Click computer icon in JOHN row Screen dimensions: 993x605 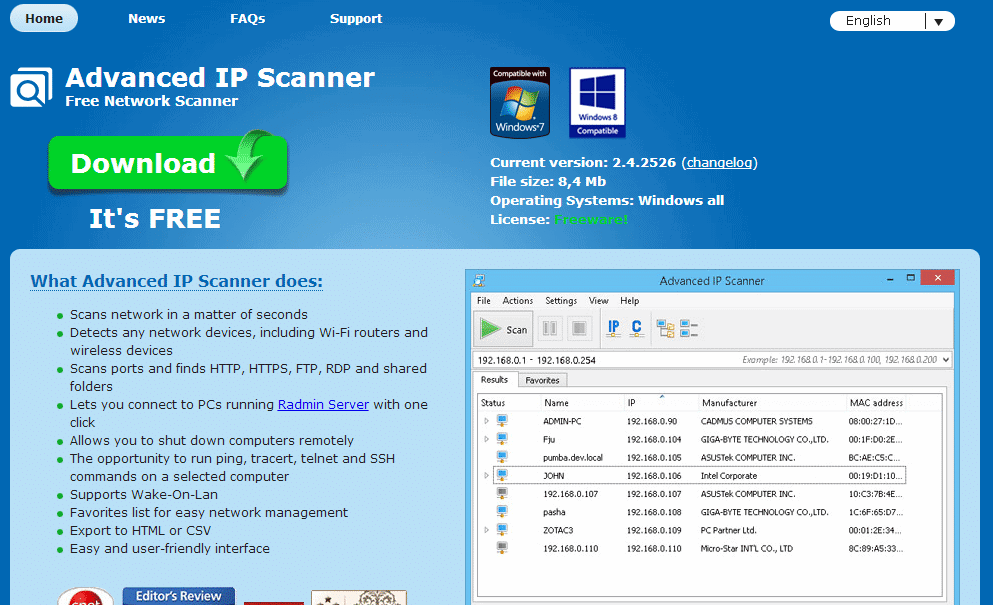tap(502, 475)
